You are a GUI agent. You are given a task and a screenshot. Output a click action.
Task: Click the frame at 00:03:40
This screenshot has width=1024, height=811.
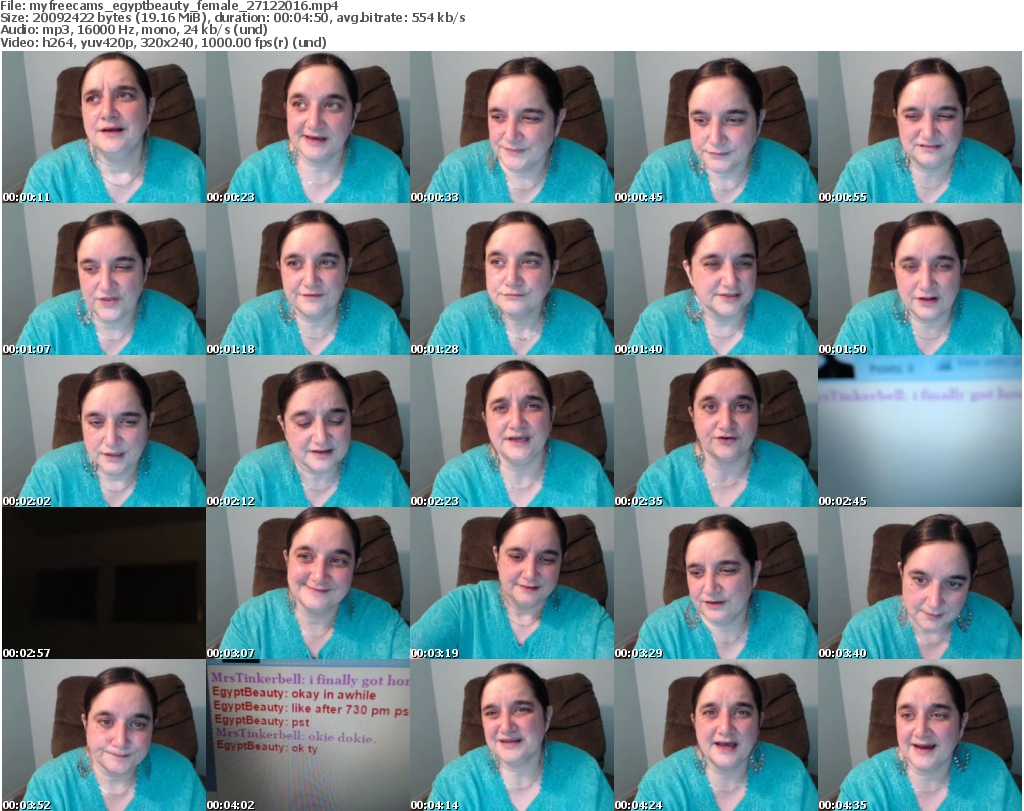pos(920,583)
